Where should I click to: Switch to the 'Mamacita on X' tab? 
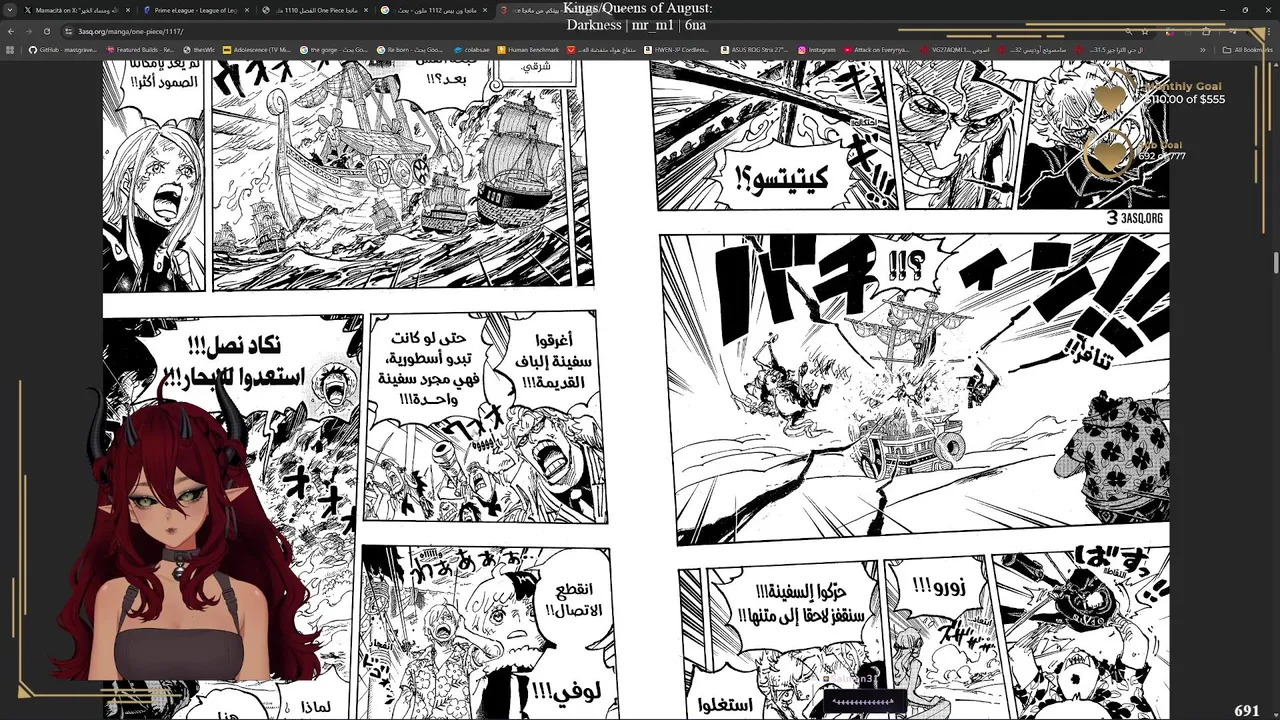(x=77, y=10)
